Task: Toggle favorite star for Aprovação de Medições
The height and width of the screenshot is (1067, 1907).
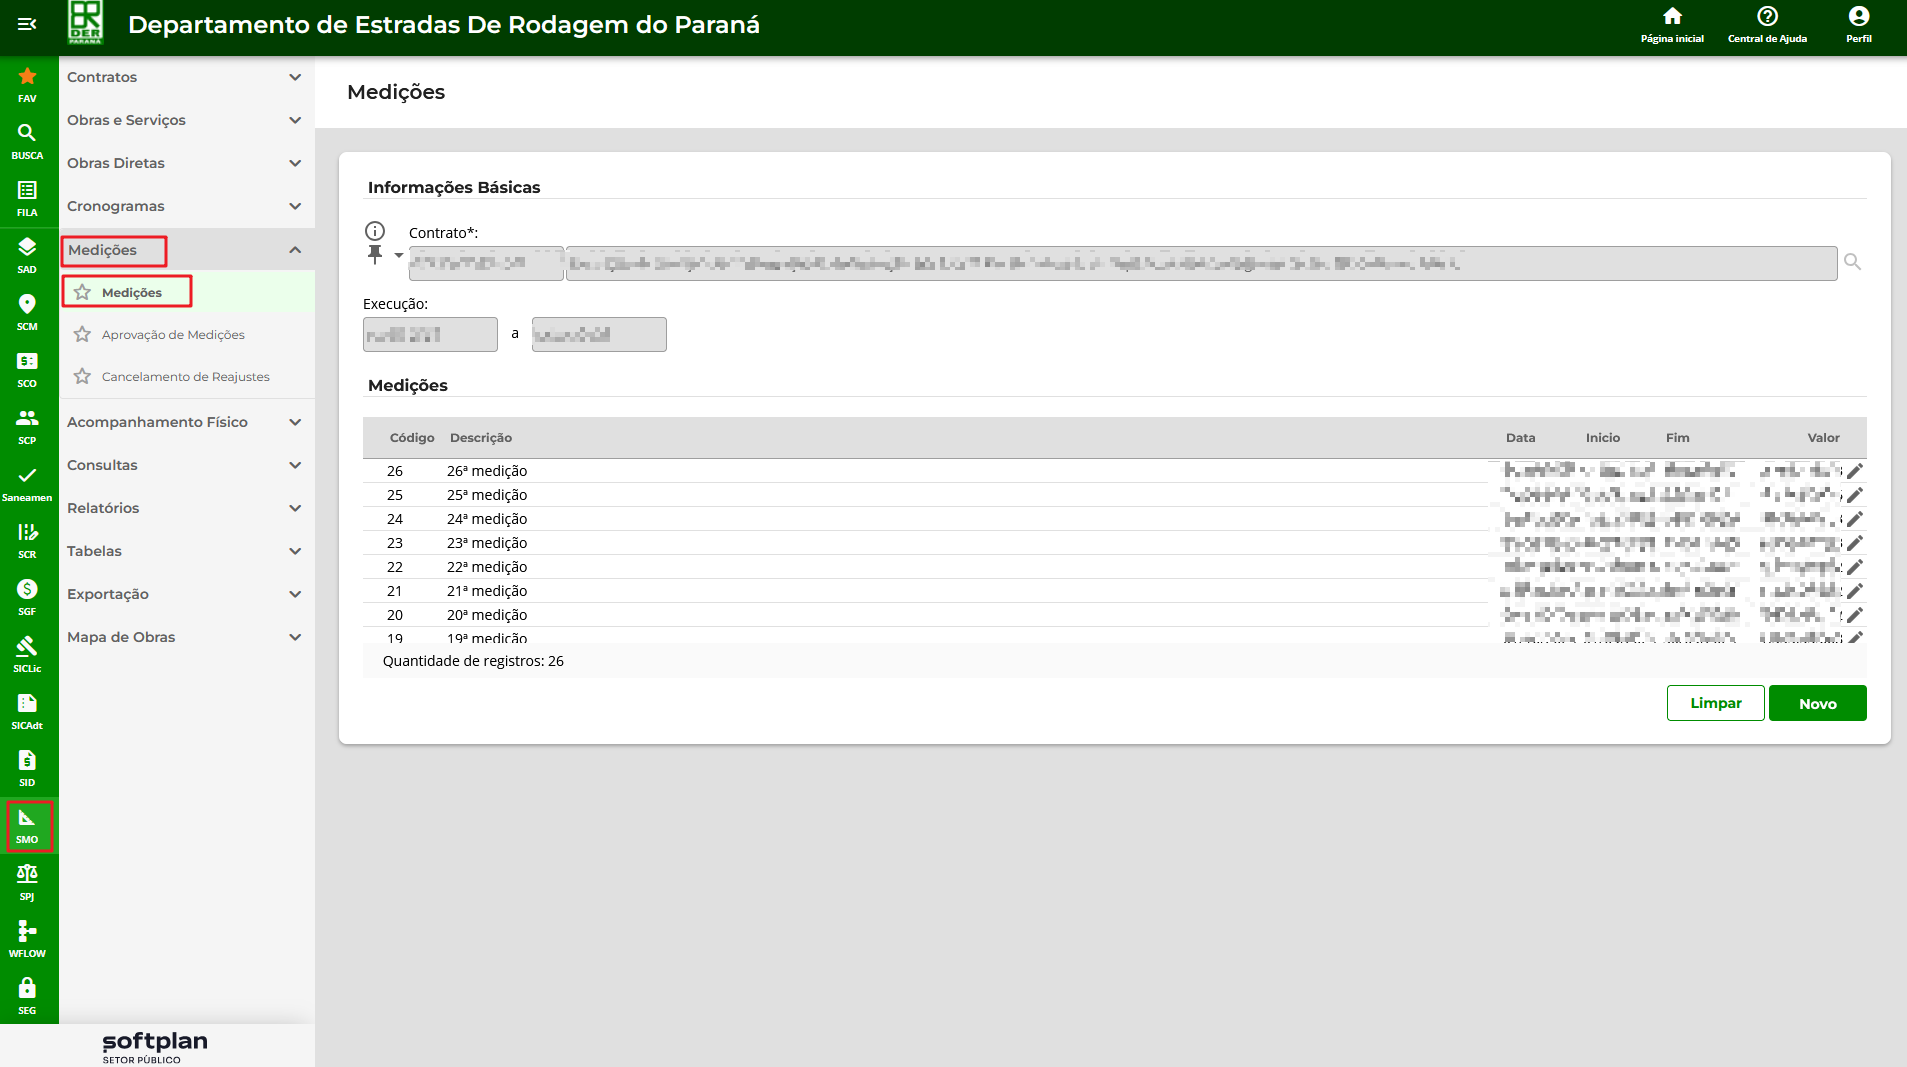Action: pyautogui.click(x=82, y=335)
